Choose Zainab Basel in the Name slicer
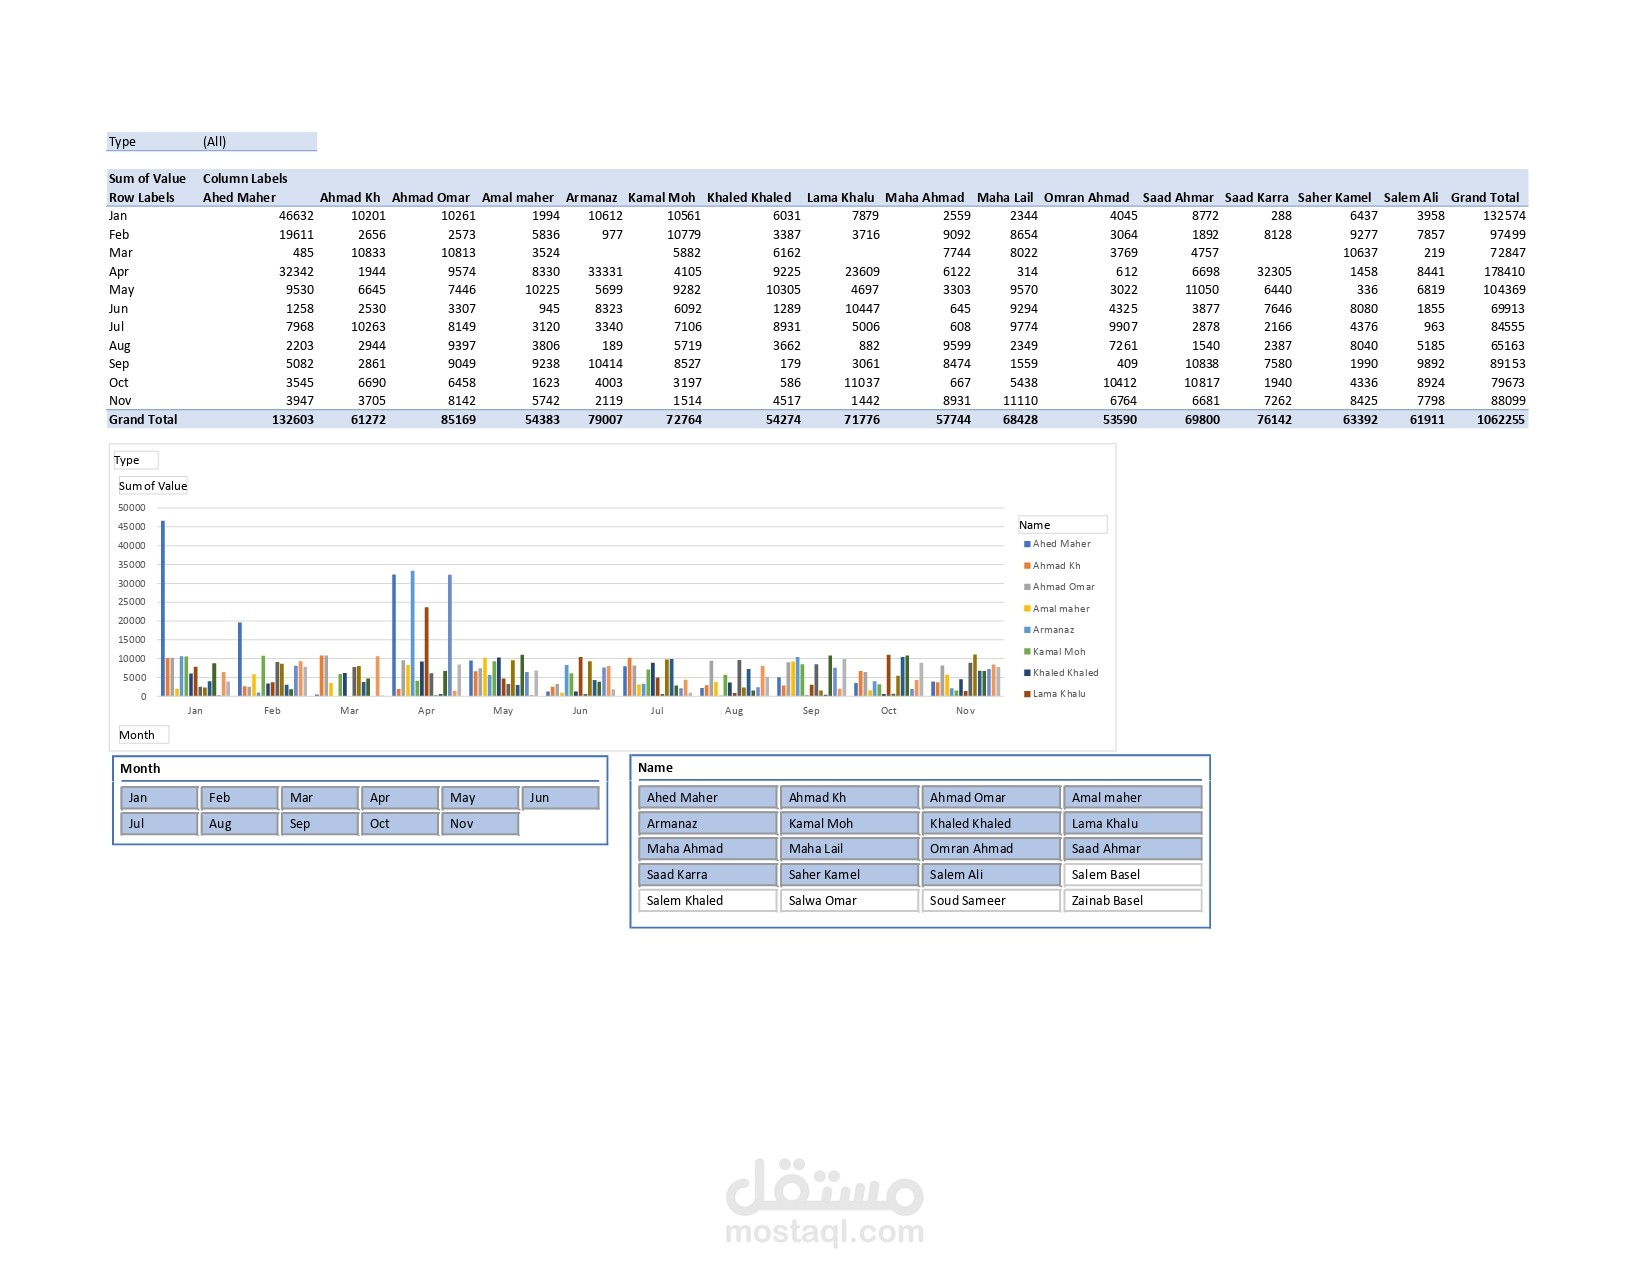The image size is (1650, 1275). [x=1133, y=900]
